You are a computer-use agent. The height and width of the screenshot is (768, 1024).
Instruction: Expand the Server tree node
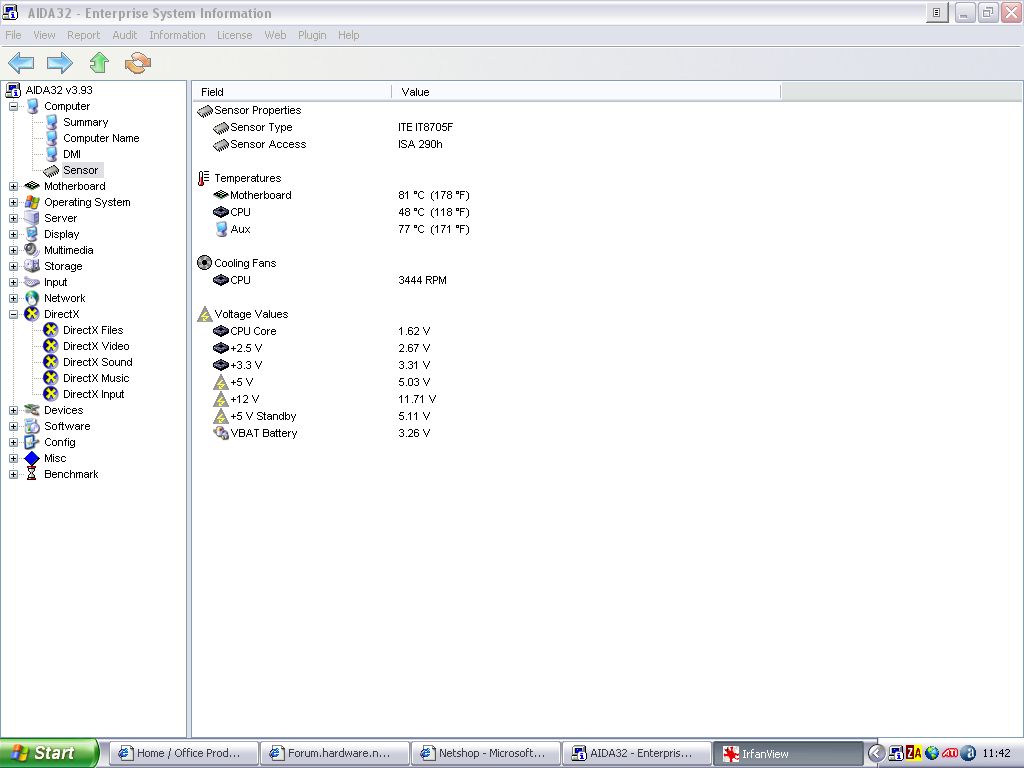(x=13, y=218)
